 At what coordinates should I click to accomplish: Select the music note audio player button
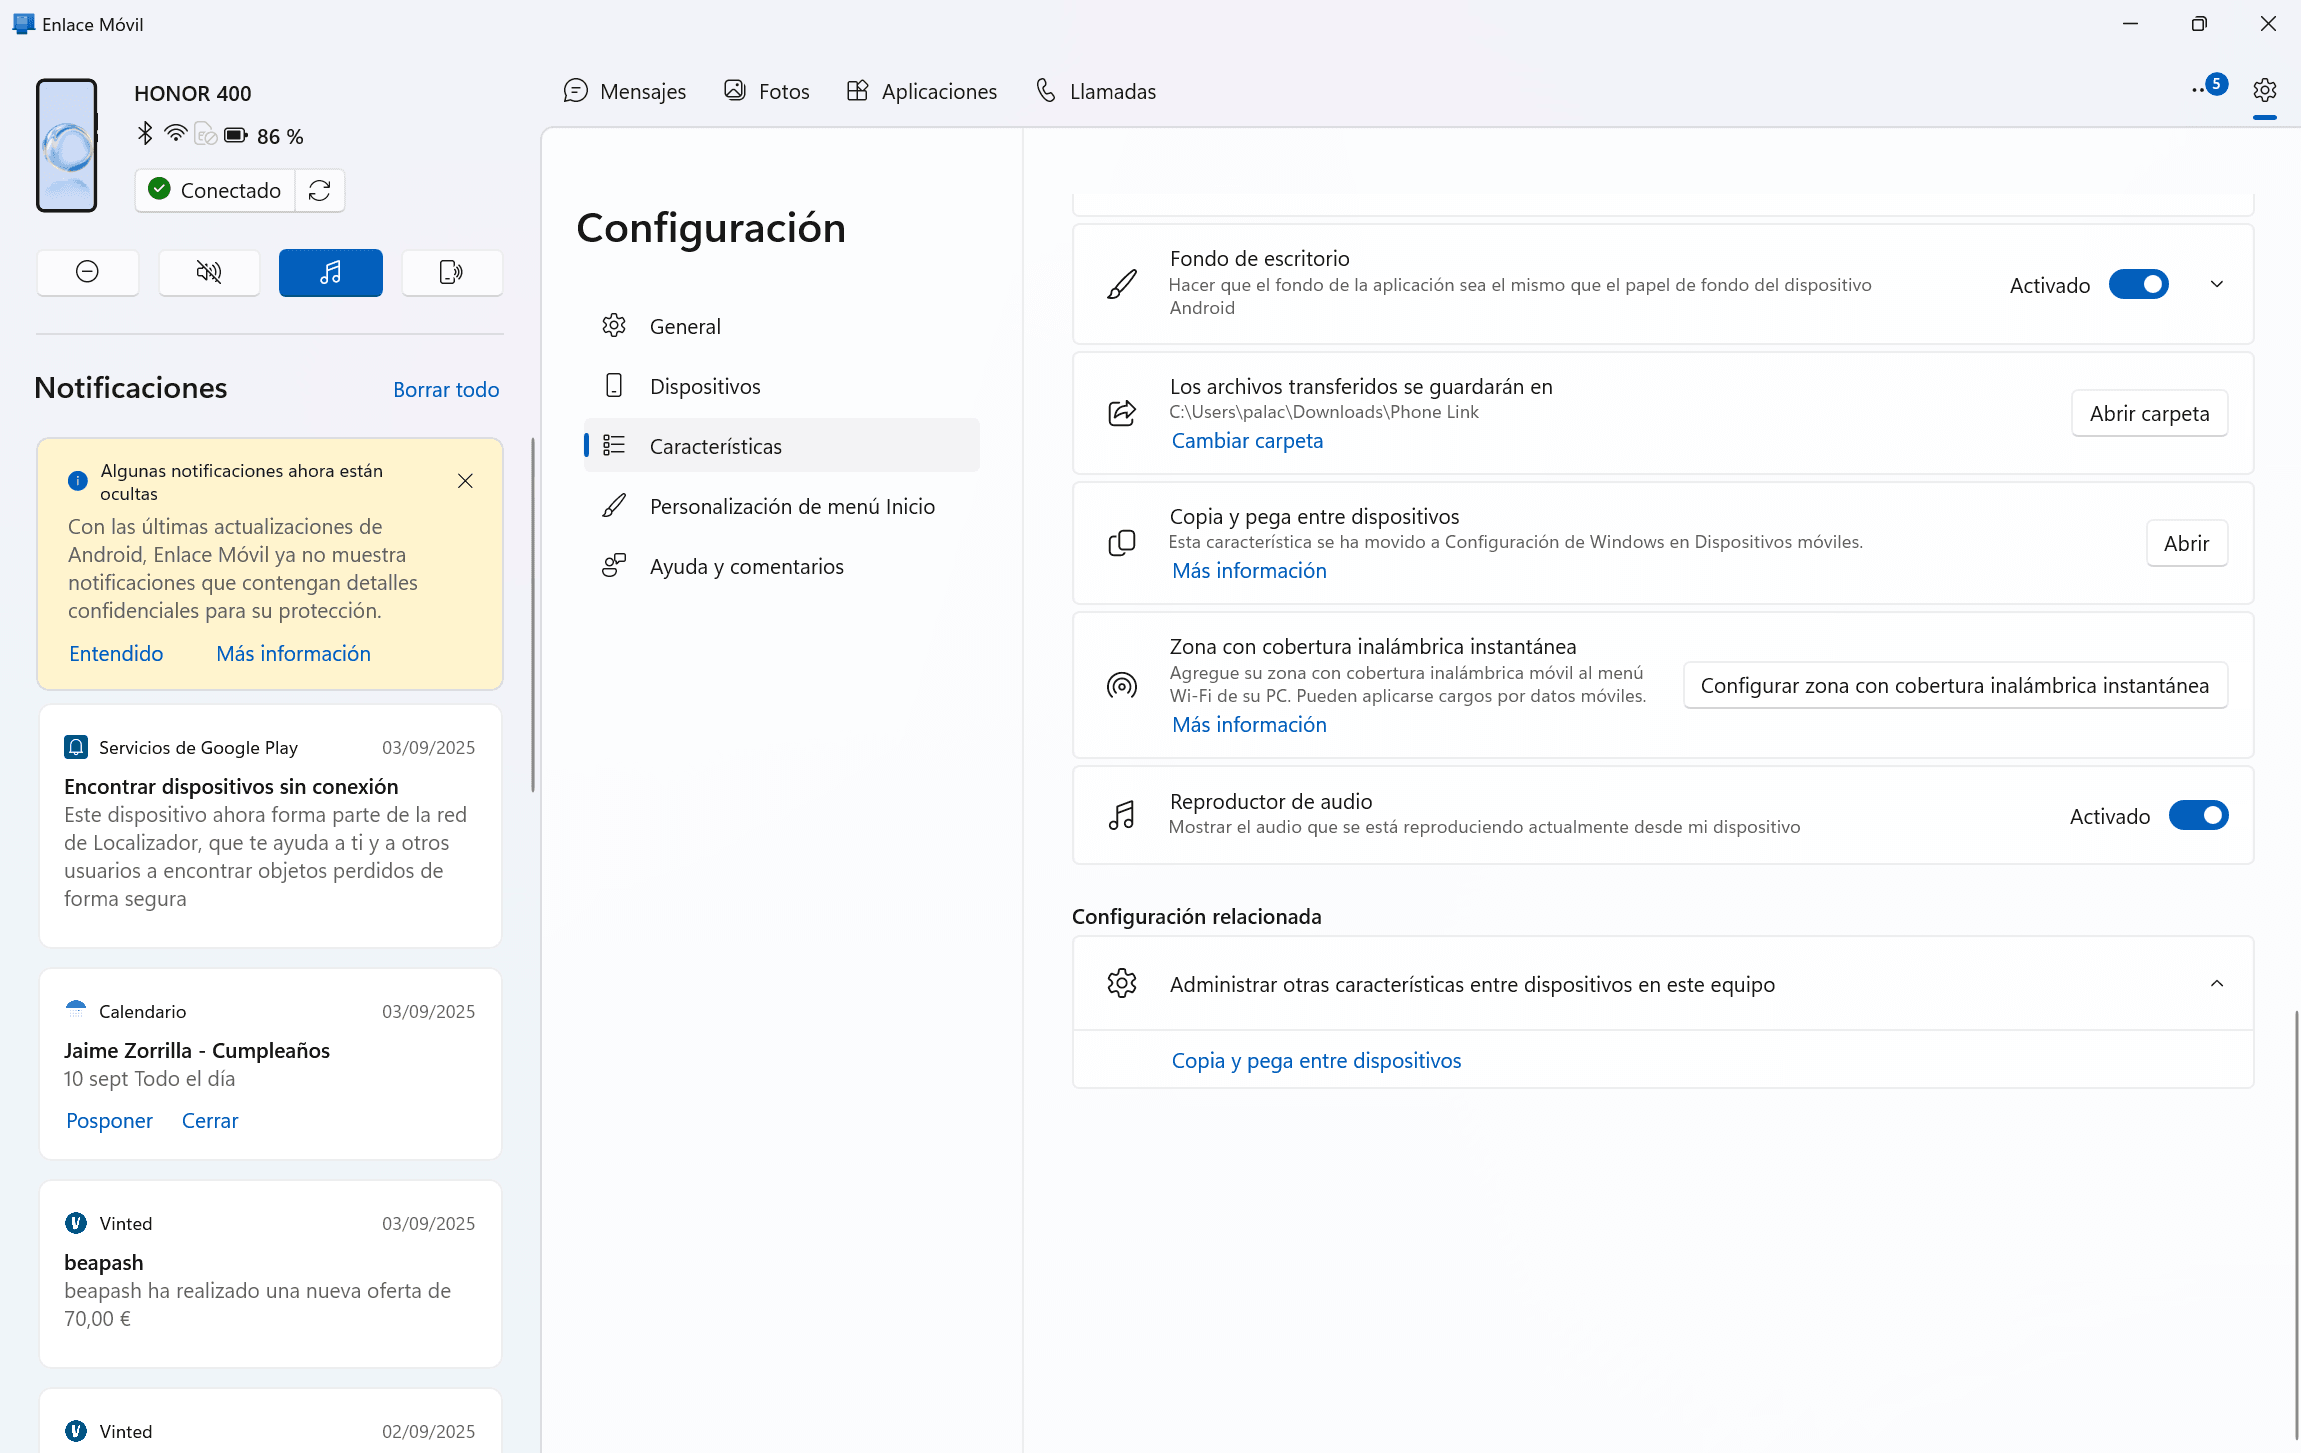(331, 272)
